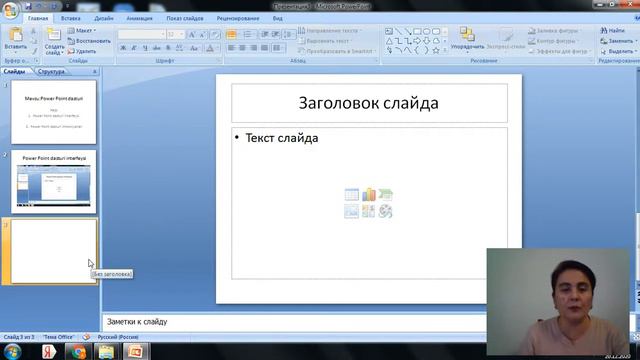Select slide 1 thumbnail in the panel

53,112
